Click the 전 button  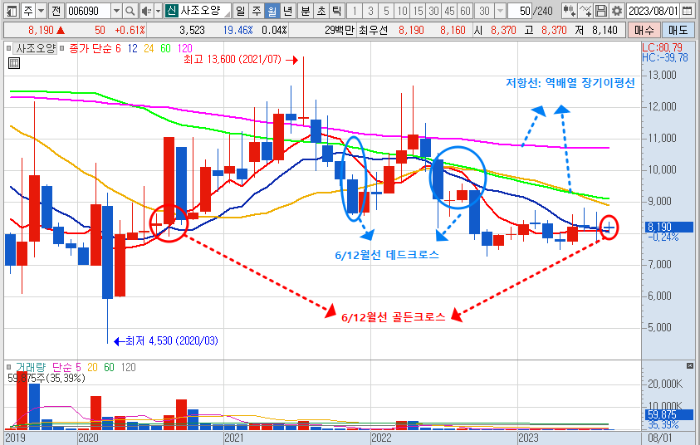coord(56,10)
